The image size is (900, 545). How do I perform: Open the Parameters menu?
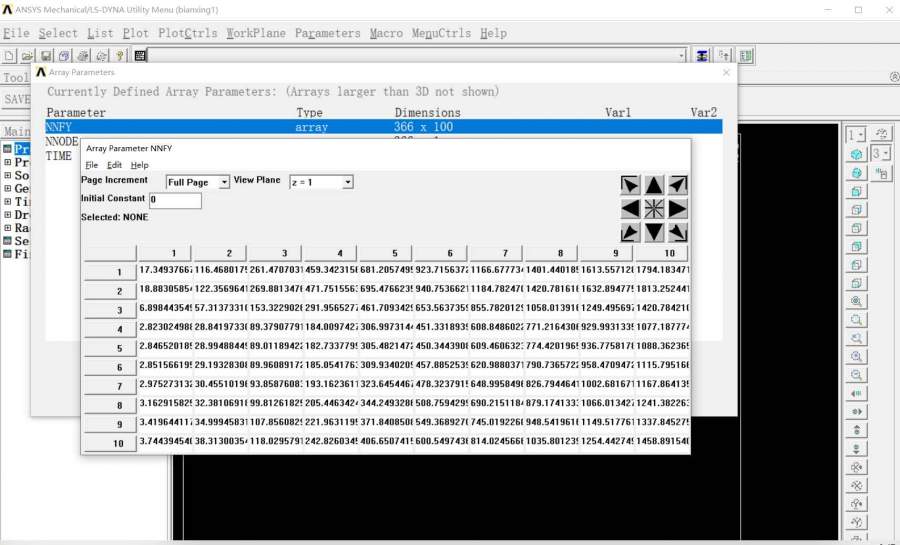coord(328,33)
